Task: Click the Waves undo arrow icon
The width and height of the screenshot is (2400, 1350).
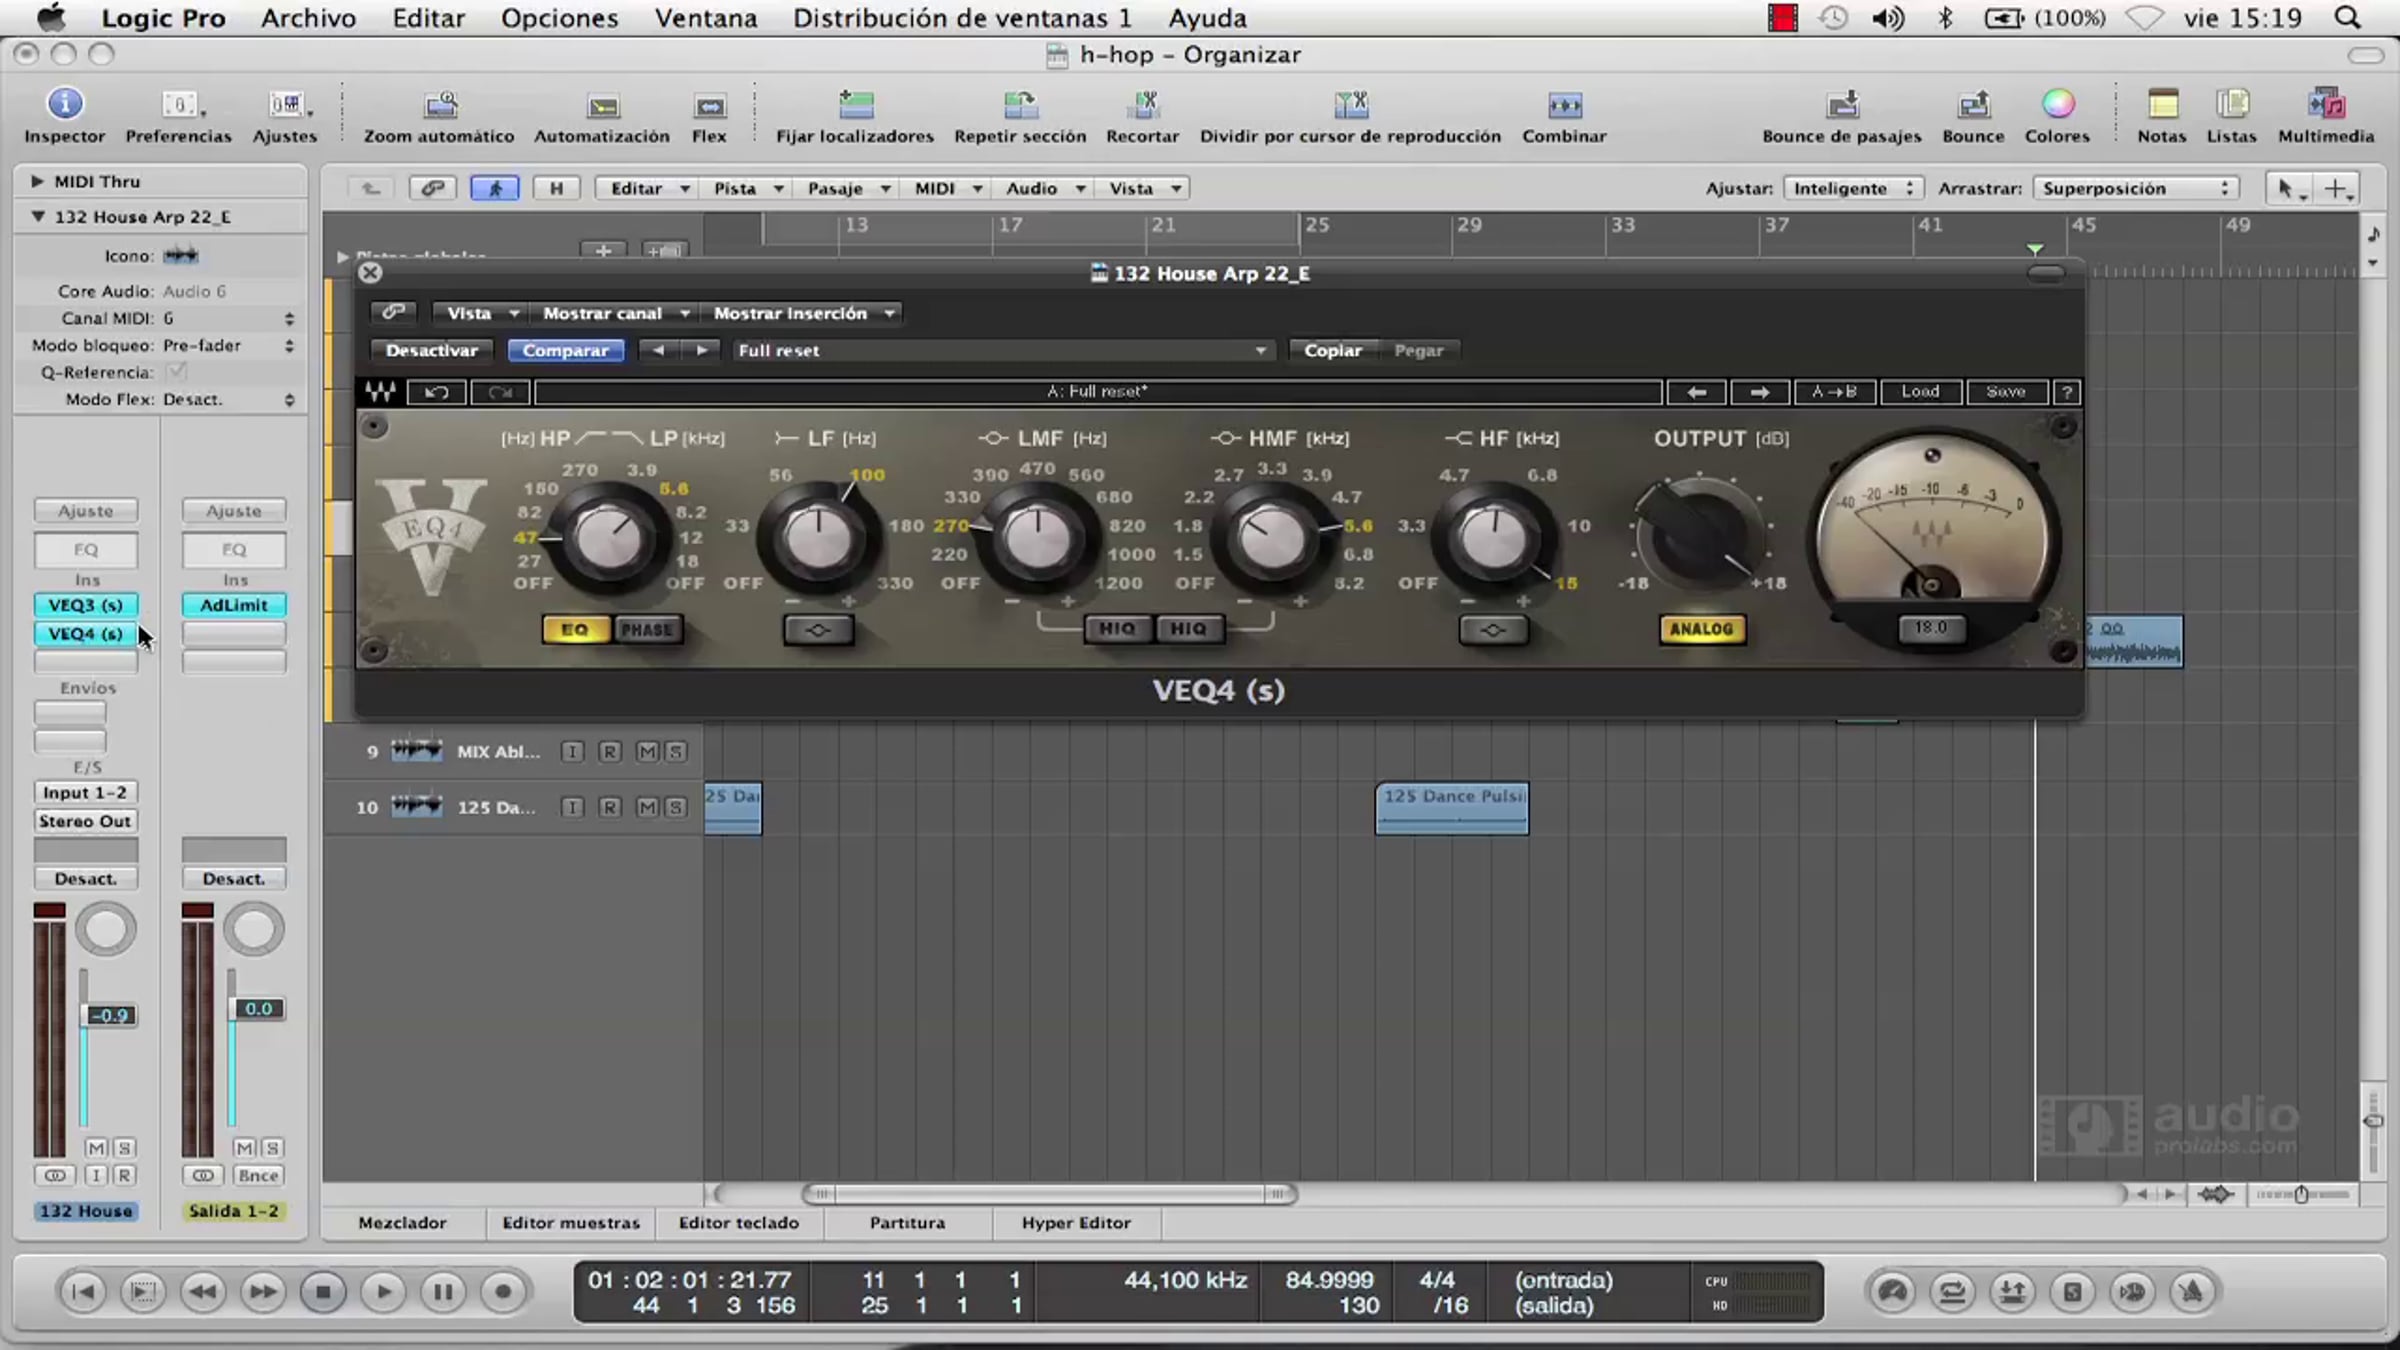Action: 437,392
